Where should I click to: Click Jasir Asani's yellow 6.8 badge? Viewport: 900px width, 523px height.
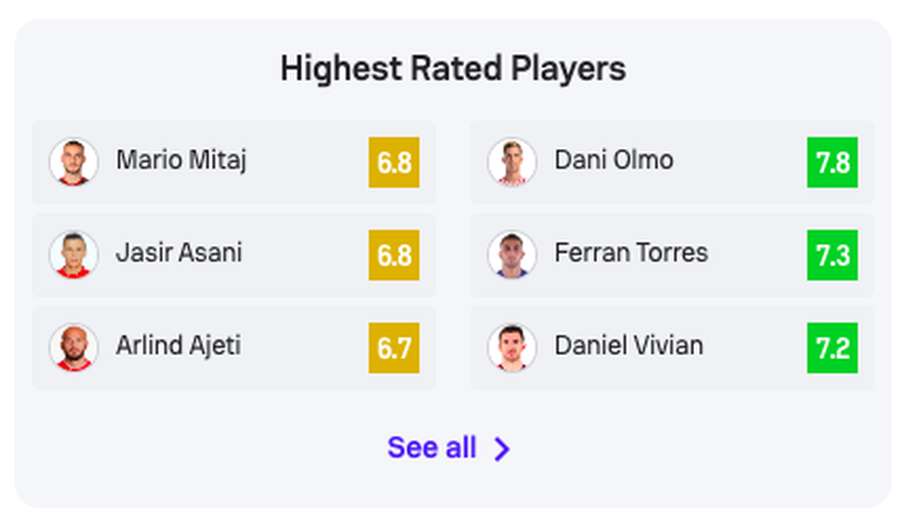tap(394, 255)
